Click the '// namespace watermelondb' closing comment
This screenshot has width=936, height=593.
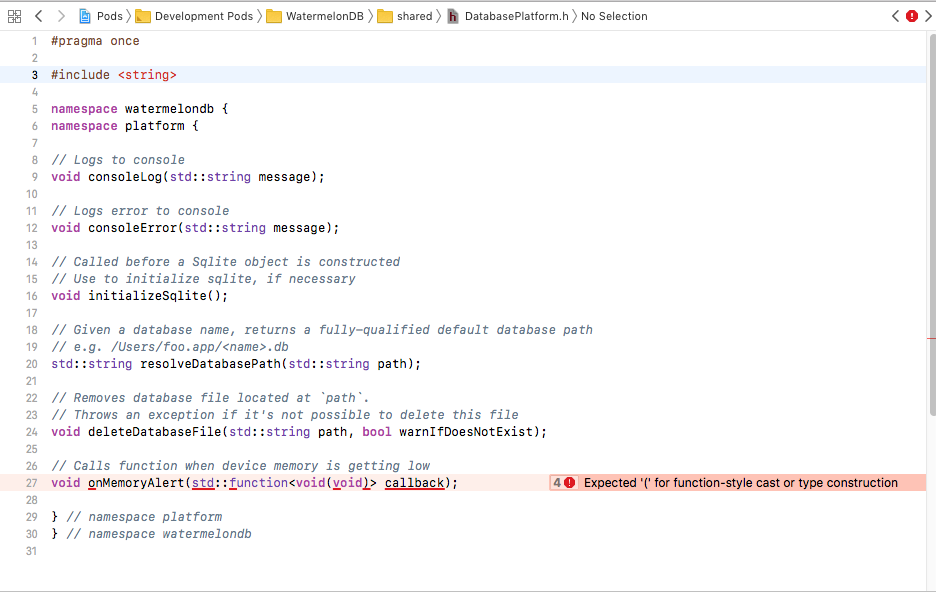click(x=159, y=534)
